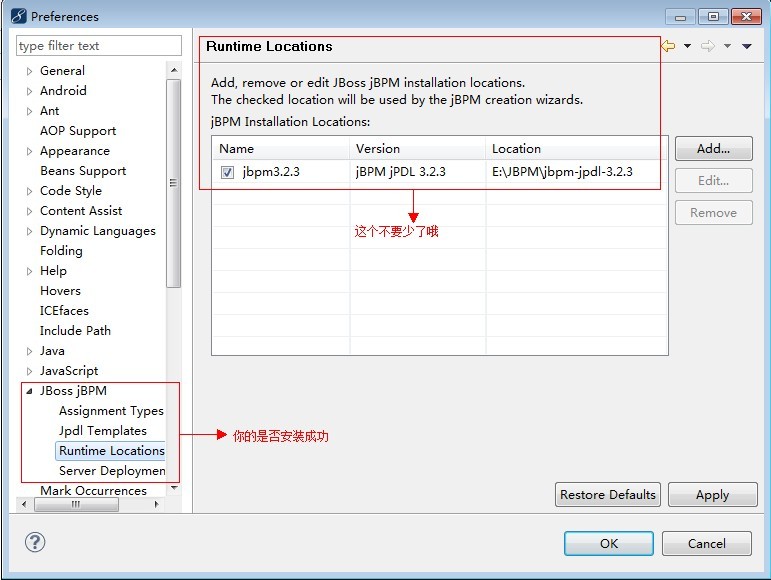
Task: Select the jbpm3.2.3 name cell
Action: click(271, 172)
